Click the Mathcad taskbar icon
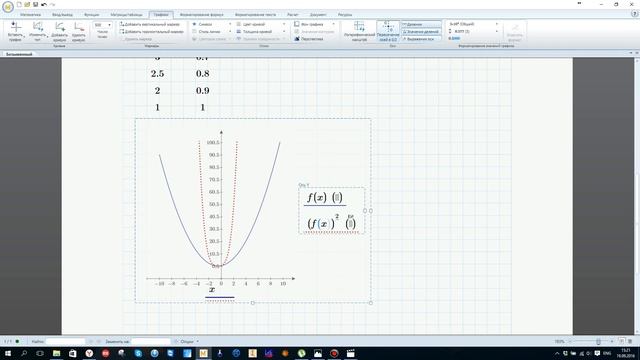The width and height of the screenshot is (640, 360). click(x=203, y=353)
